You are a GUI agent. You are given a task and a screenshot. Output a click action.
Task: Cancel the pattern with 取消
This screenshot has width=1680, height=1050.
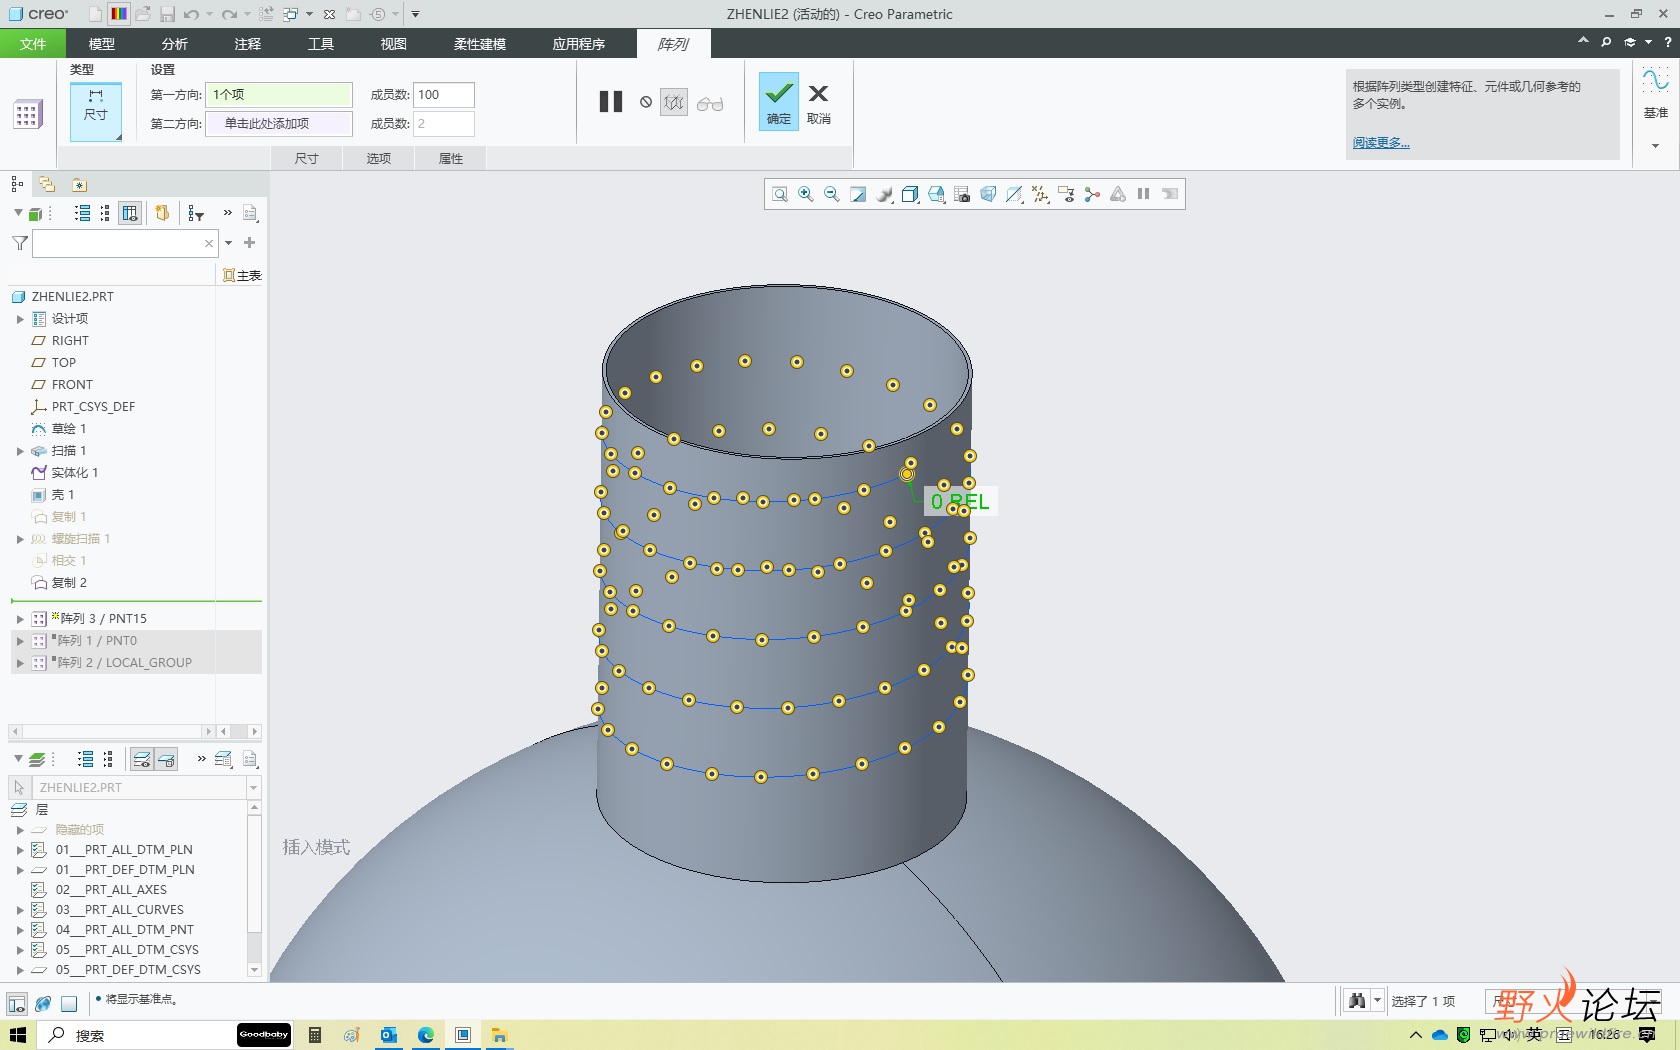pos(818,103)
